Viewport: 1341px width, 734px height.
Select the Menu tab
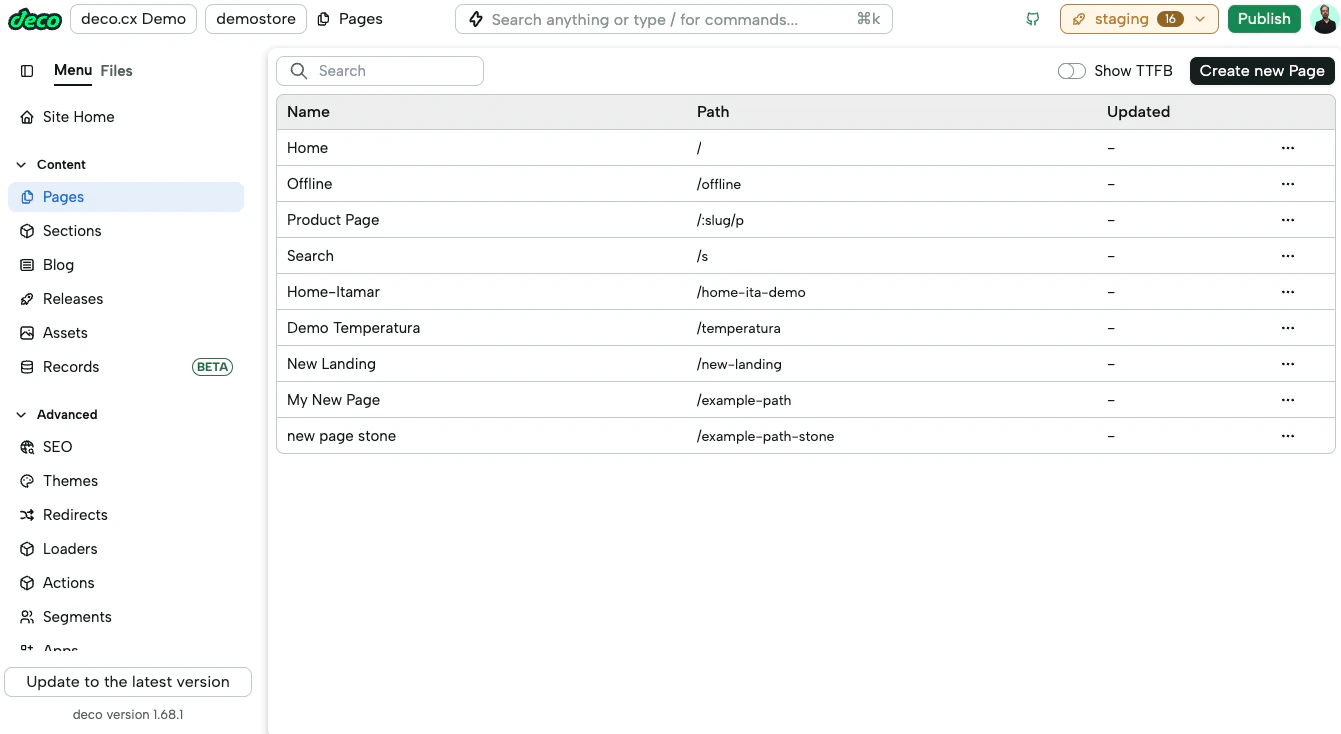(x=72, y=70)
